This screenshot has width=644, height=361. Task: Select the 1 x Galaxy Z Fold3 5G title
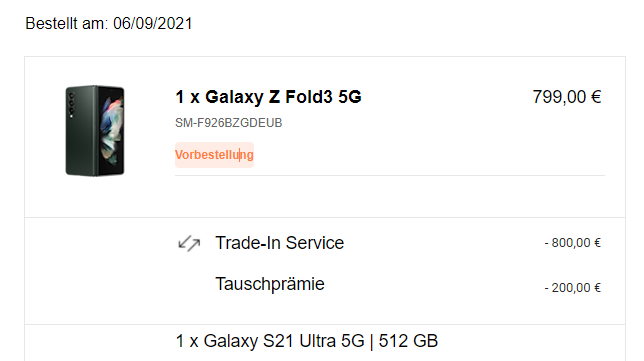point(269,97)
